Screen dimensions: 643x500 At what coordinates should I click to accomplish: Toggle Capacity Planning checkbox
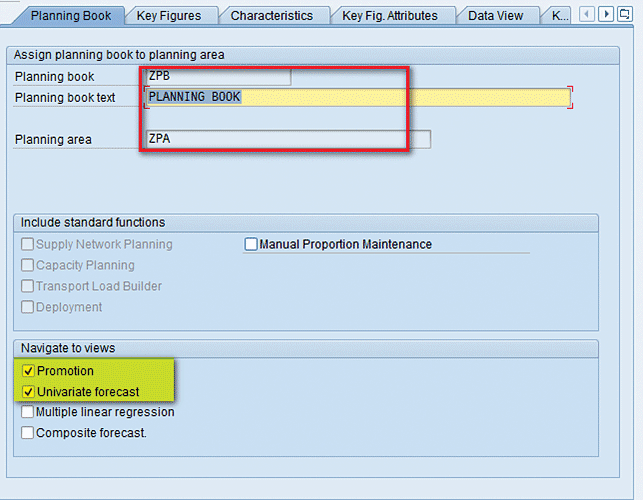point(27,265)
